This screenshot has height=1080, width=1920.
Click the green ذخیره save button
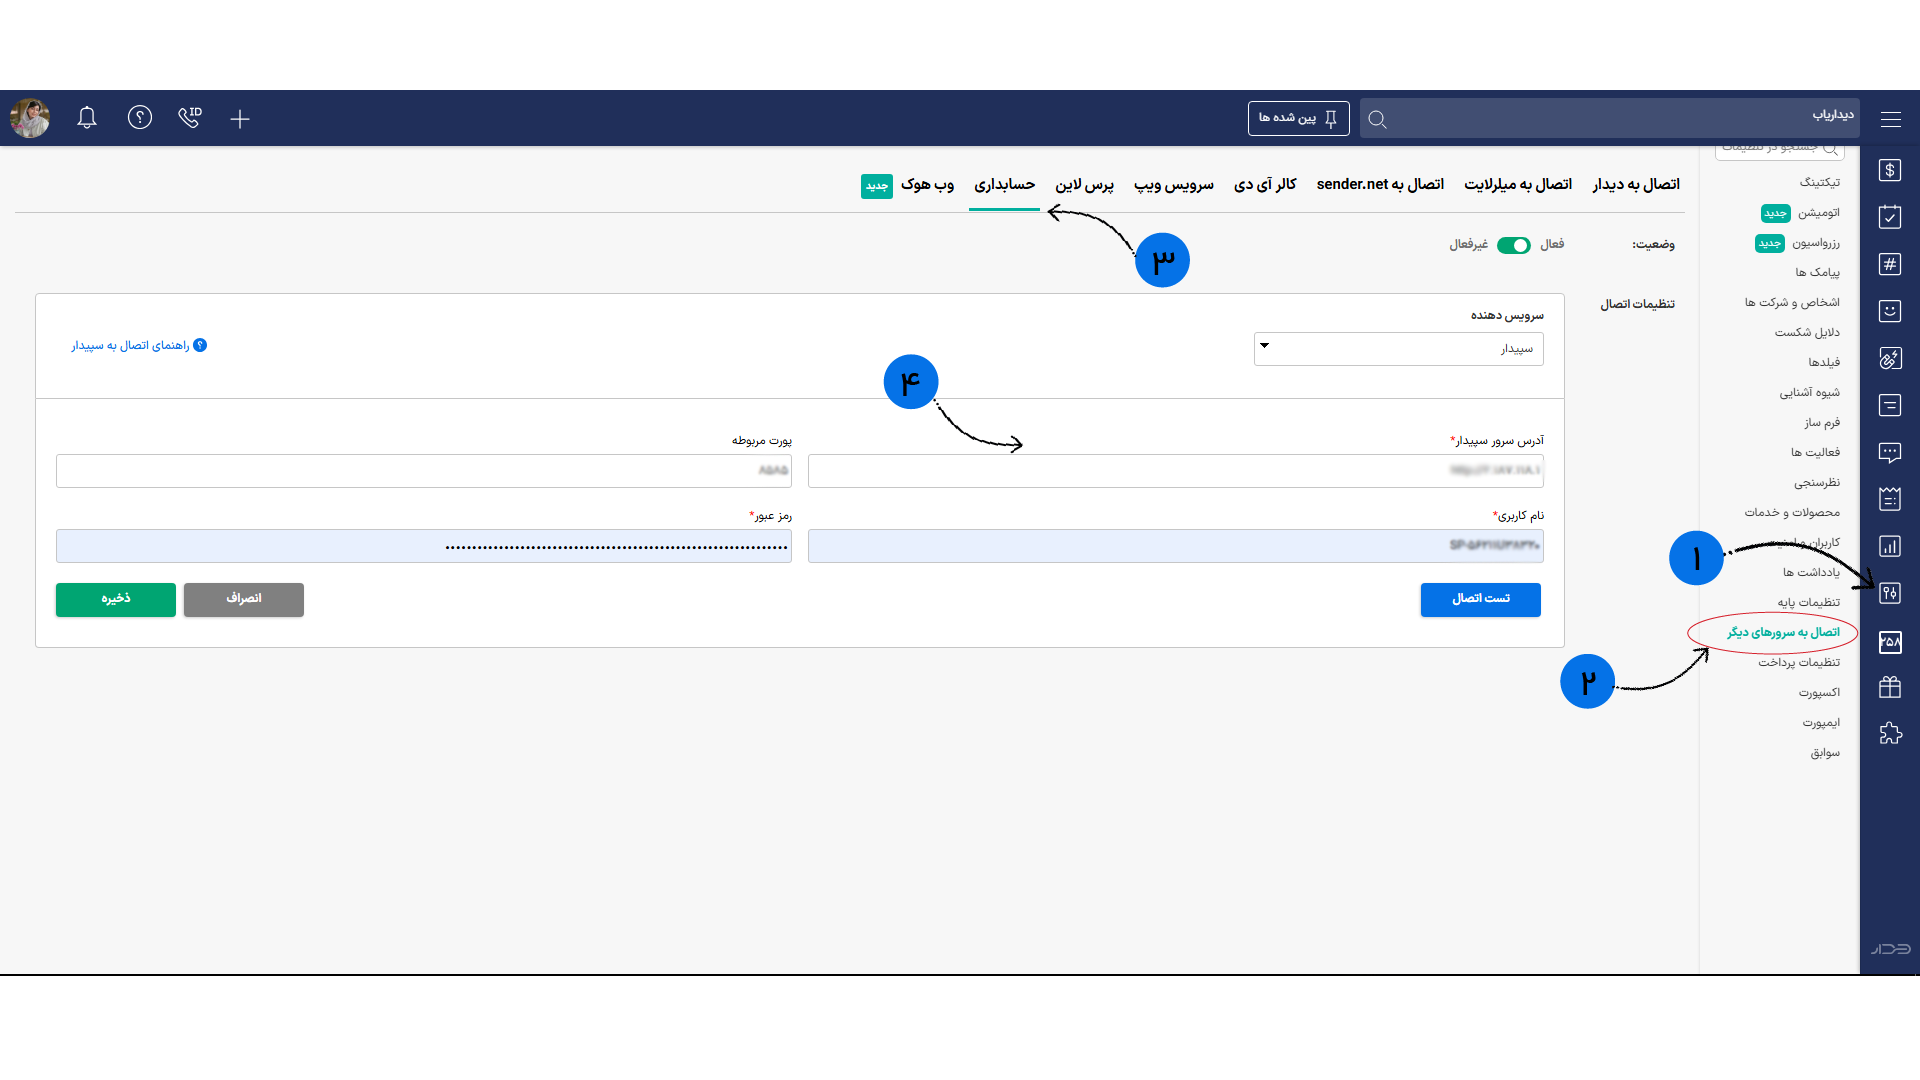[x=115, y=599]
